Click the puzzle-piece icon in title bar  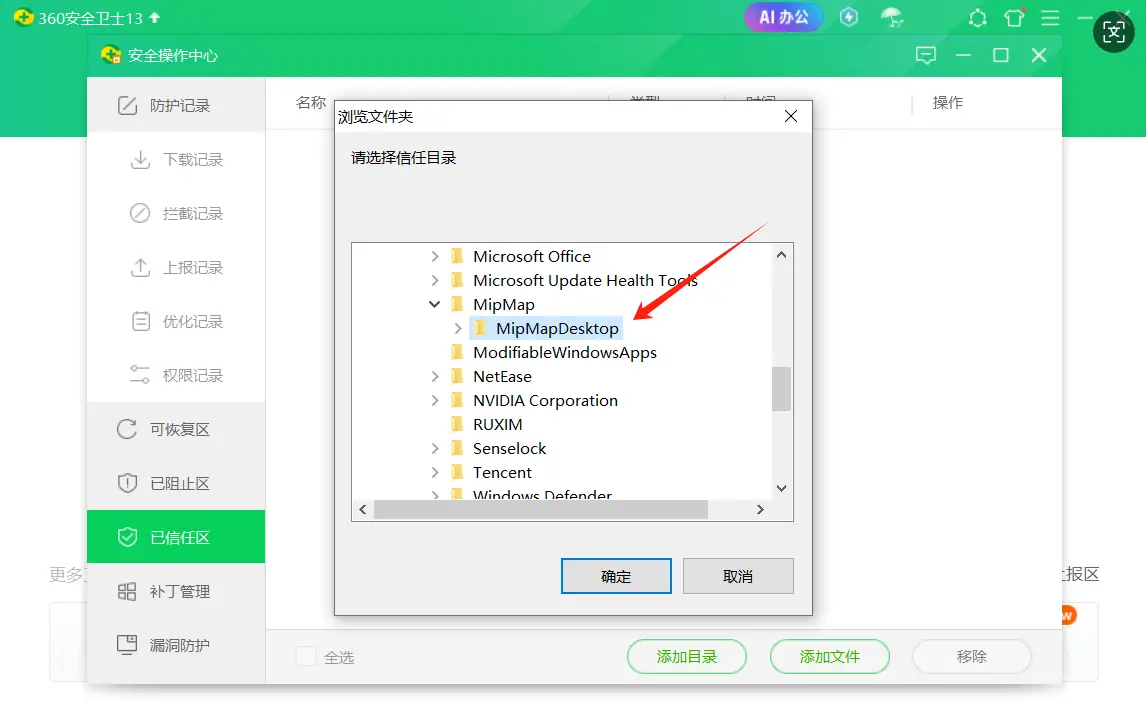(x=978, y=18)
